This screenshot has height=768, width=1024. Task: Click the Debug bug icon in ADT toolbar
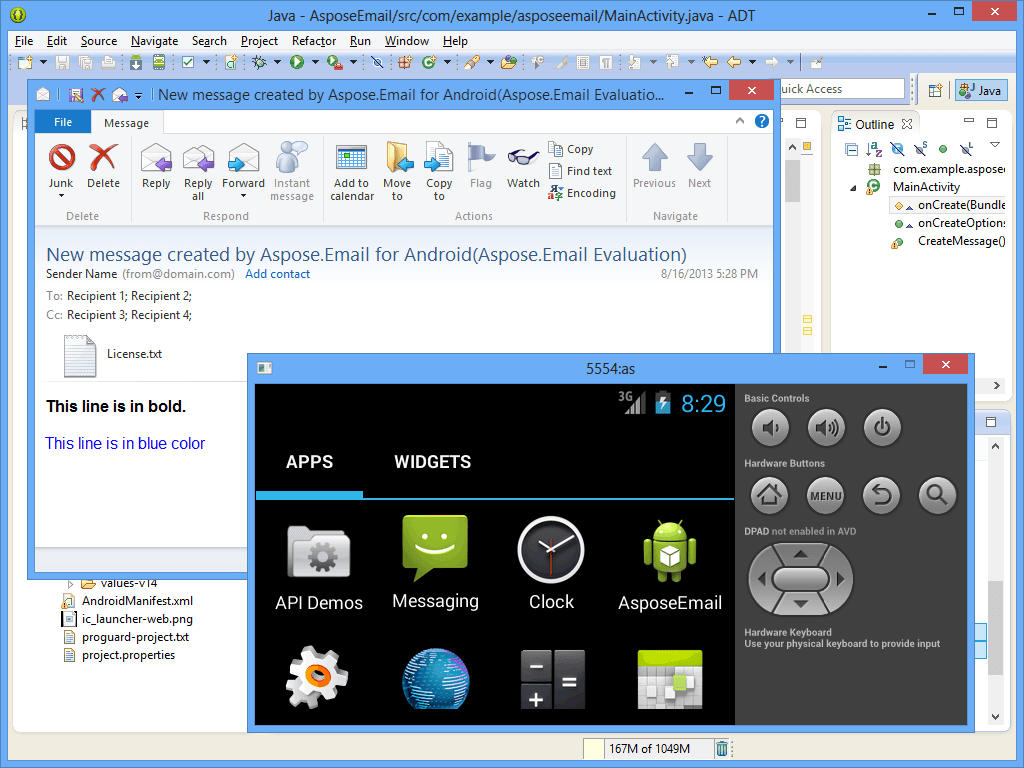coord(259,62)
